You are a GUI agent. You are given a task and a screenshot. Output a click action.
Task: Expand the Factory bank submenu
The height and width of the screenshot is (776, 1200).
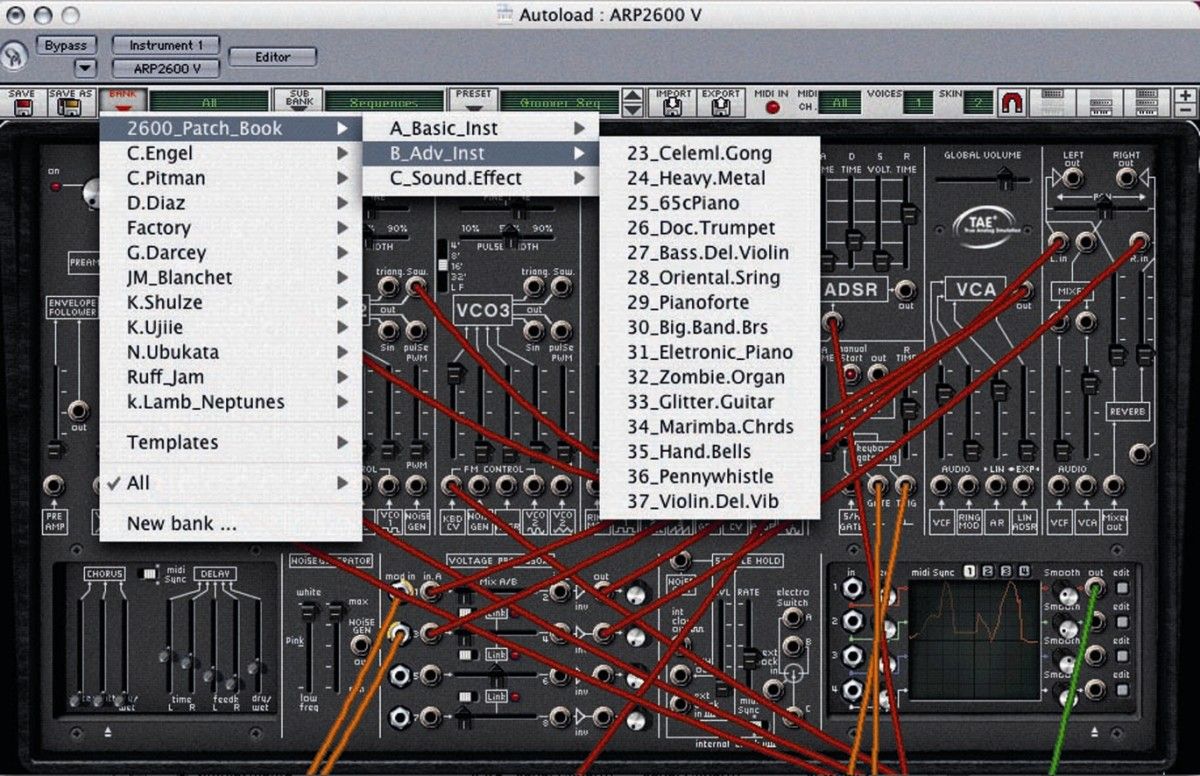pos(230,228)
